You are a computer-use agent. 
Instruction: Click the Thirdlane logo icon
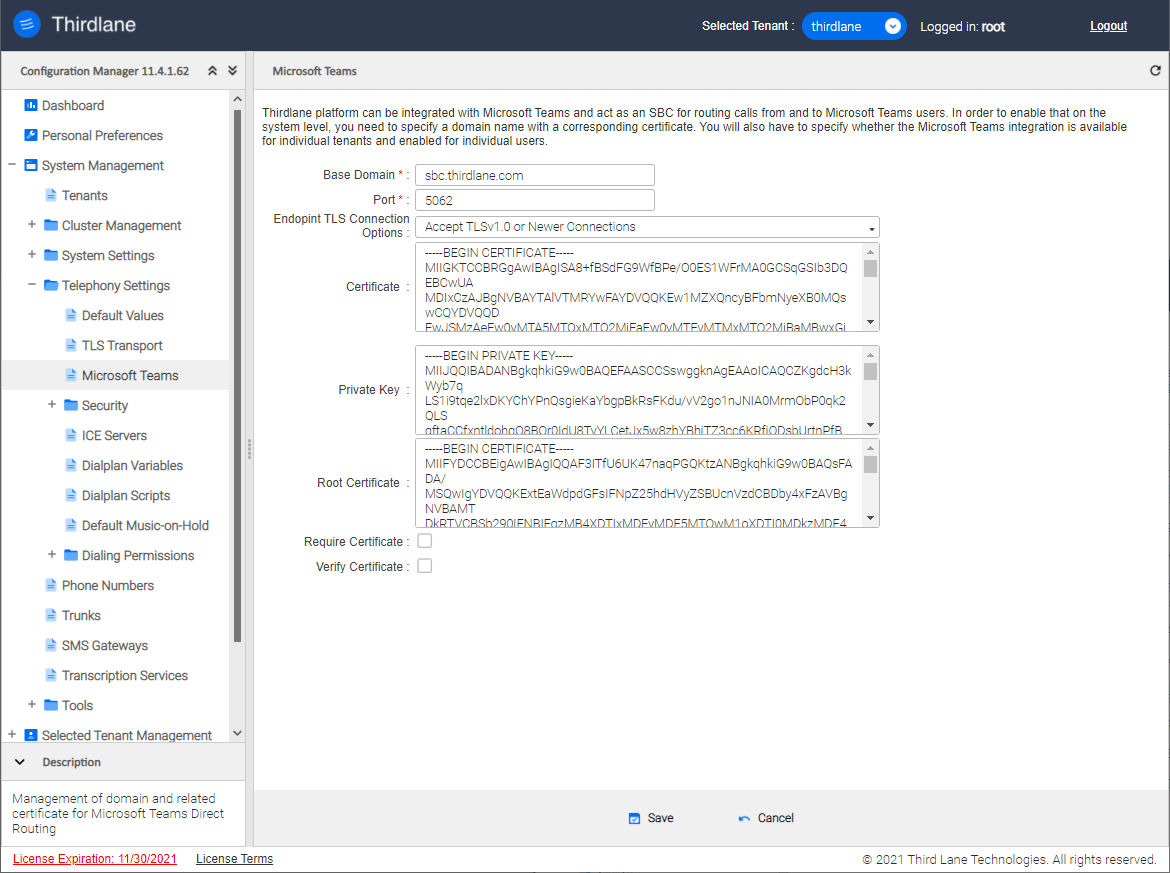(x=27, y=25)
